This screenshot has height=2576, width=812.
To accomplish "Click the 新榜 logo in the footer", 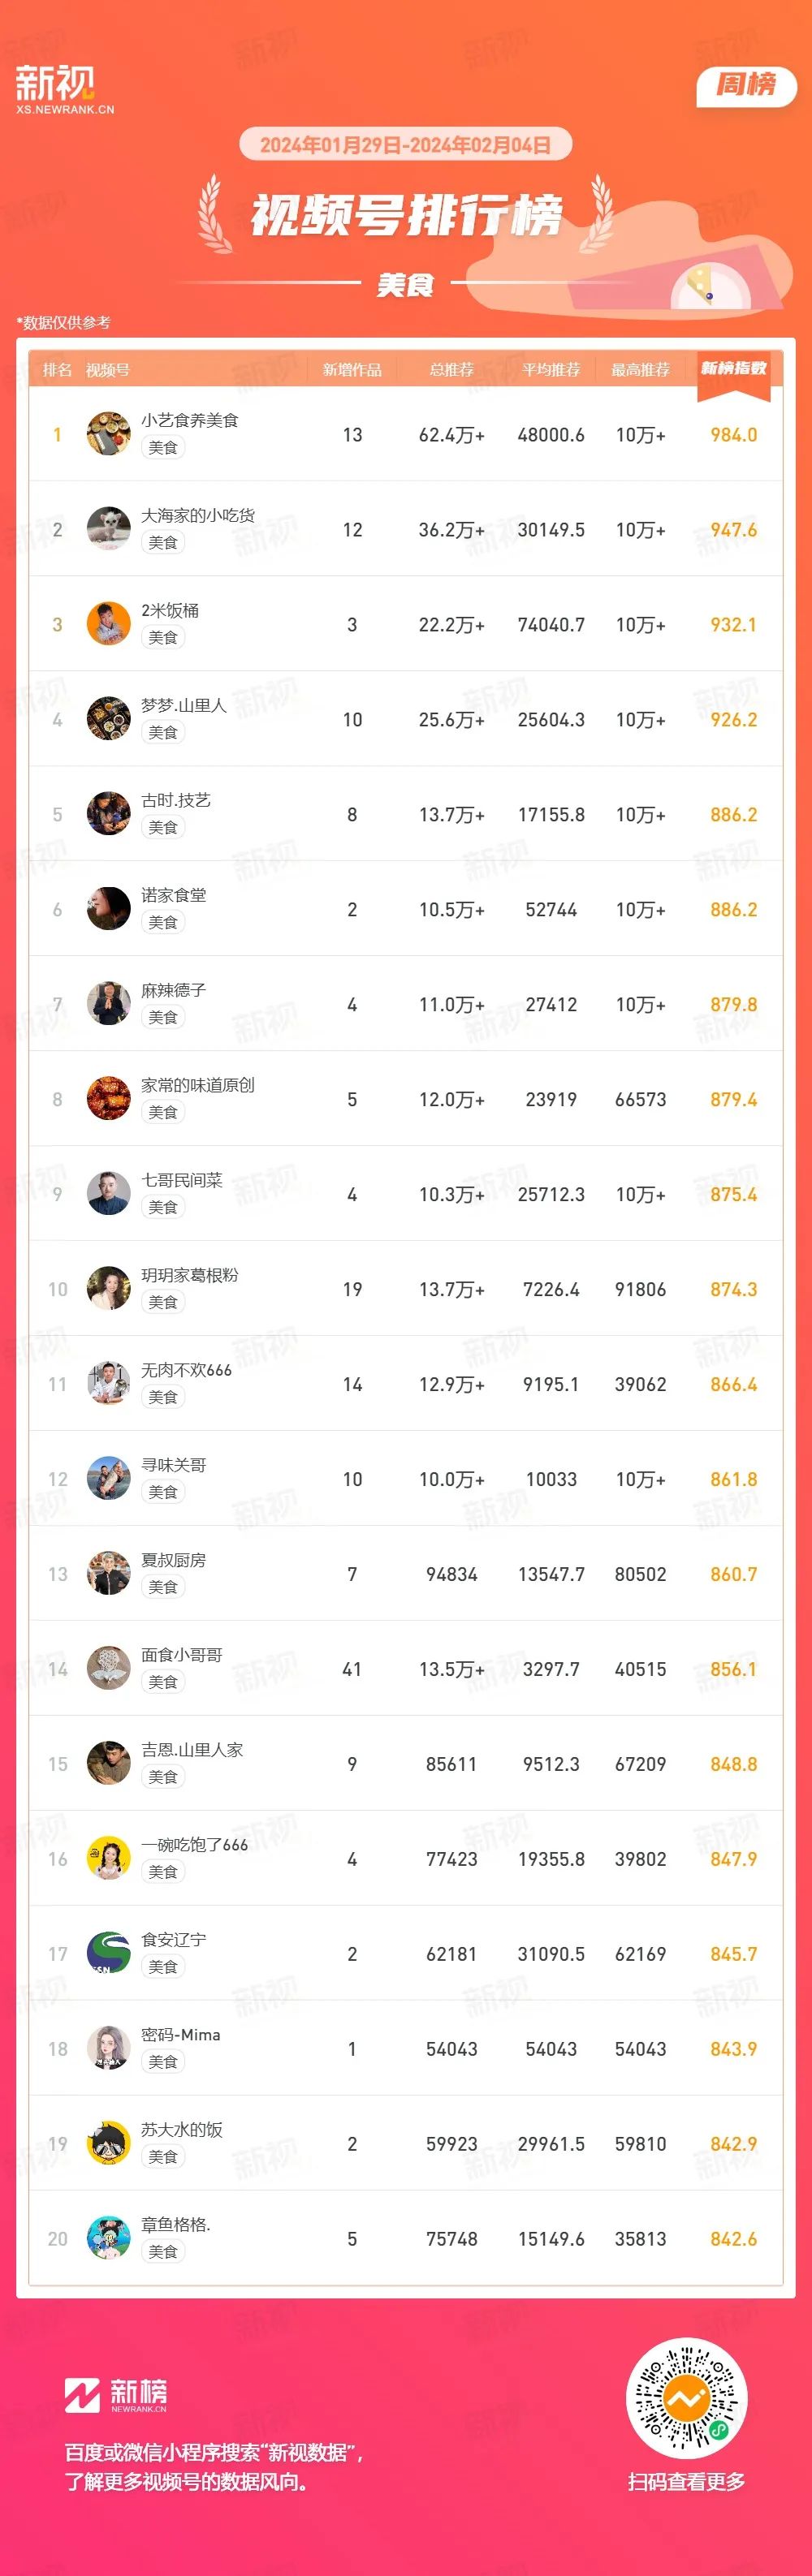I will pos(116,2395).
